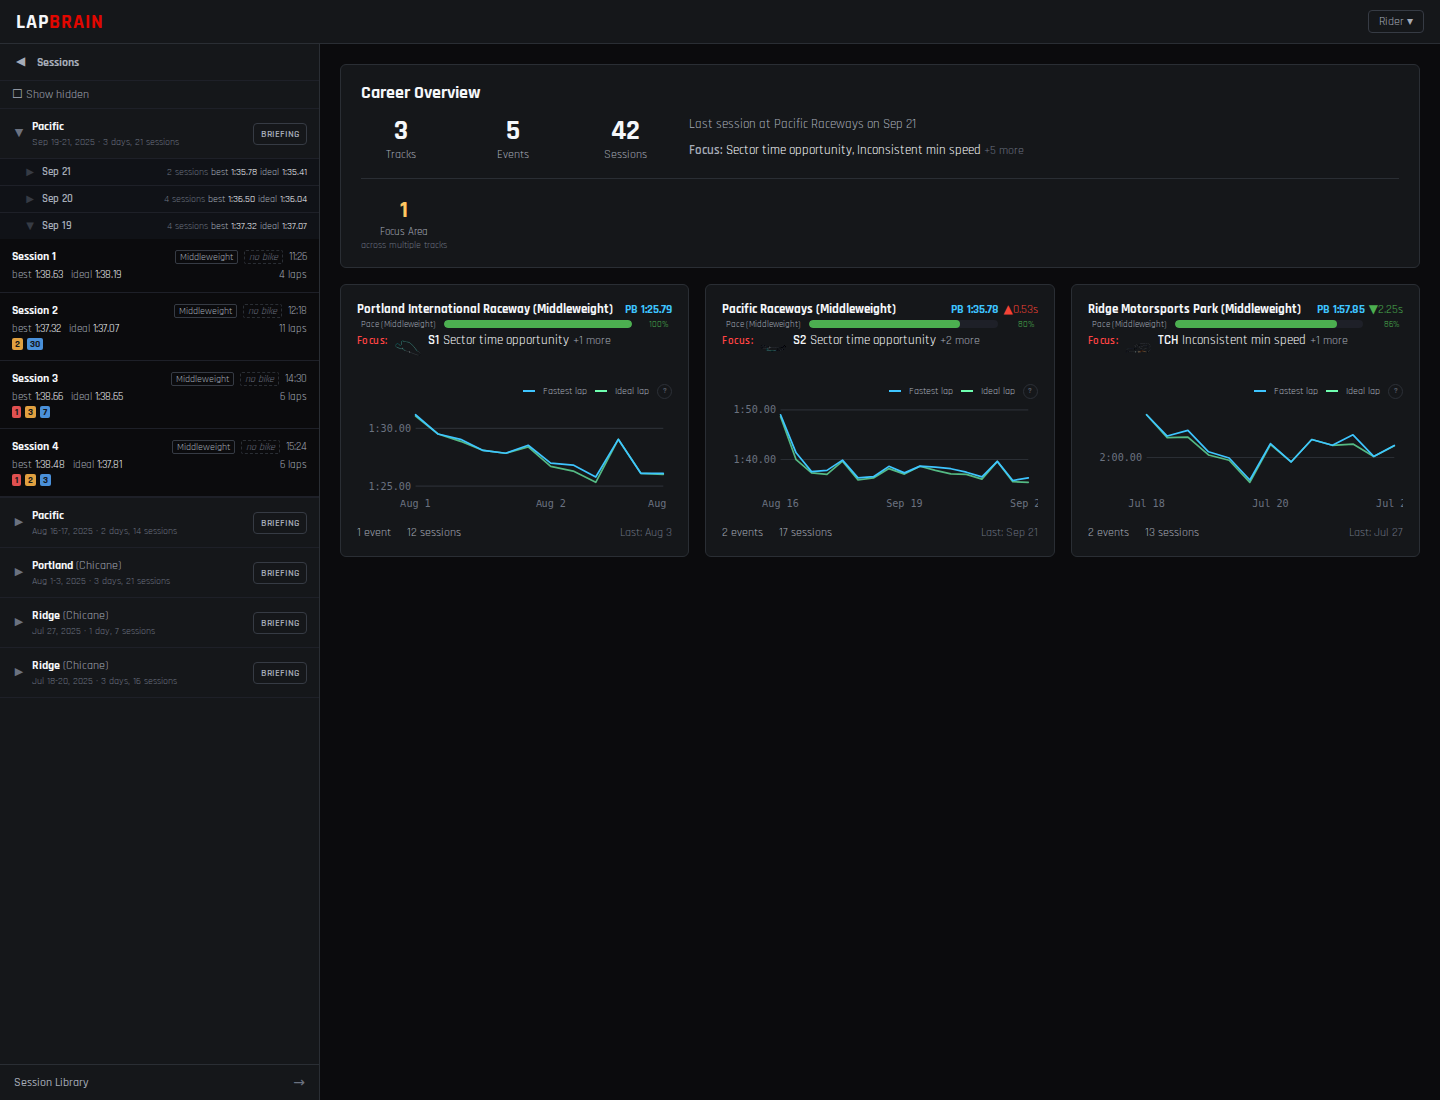
Task: Toggle Fastest lap series on Pacific Raceways chart
Action: [921, 391]
